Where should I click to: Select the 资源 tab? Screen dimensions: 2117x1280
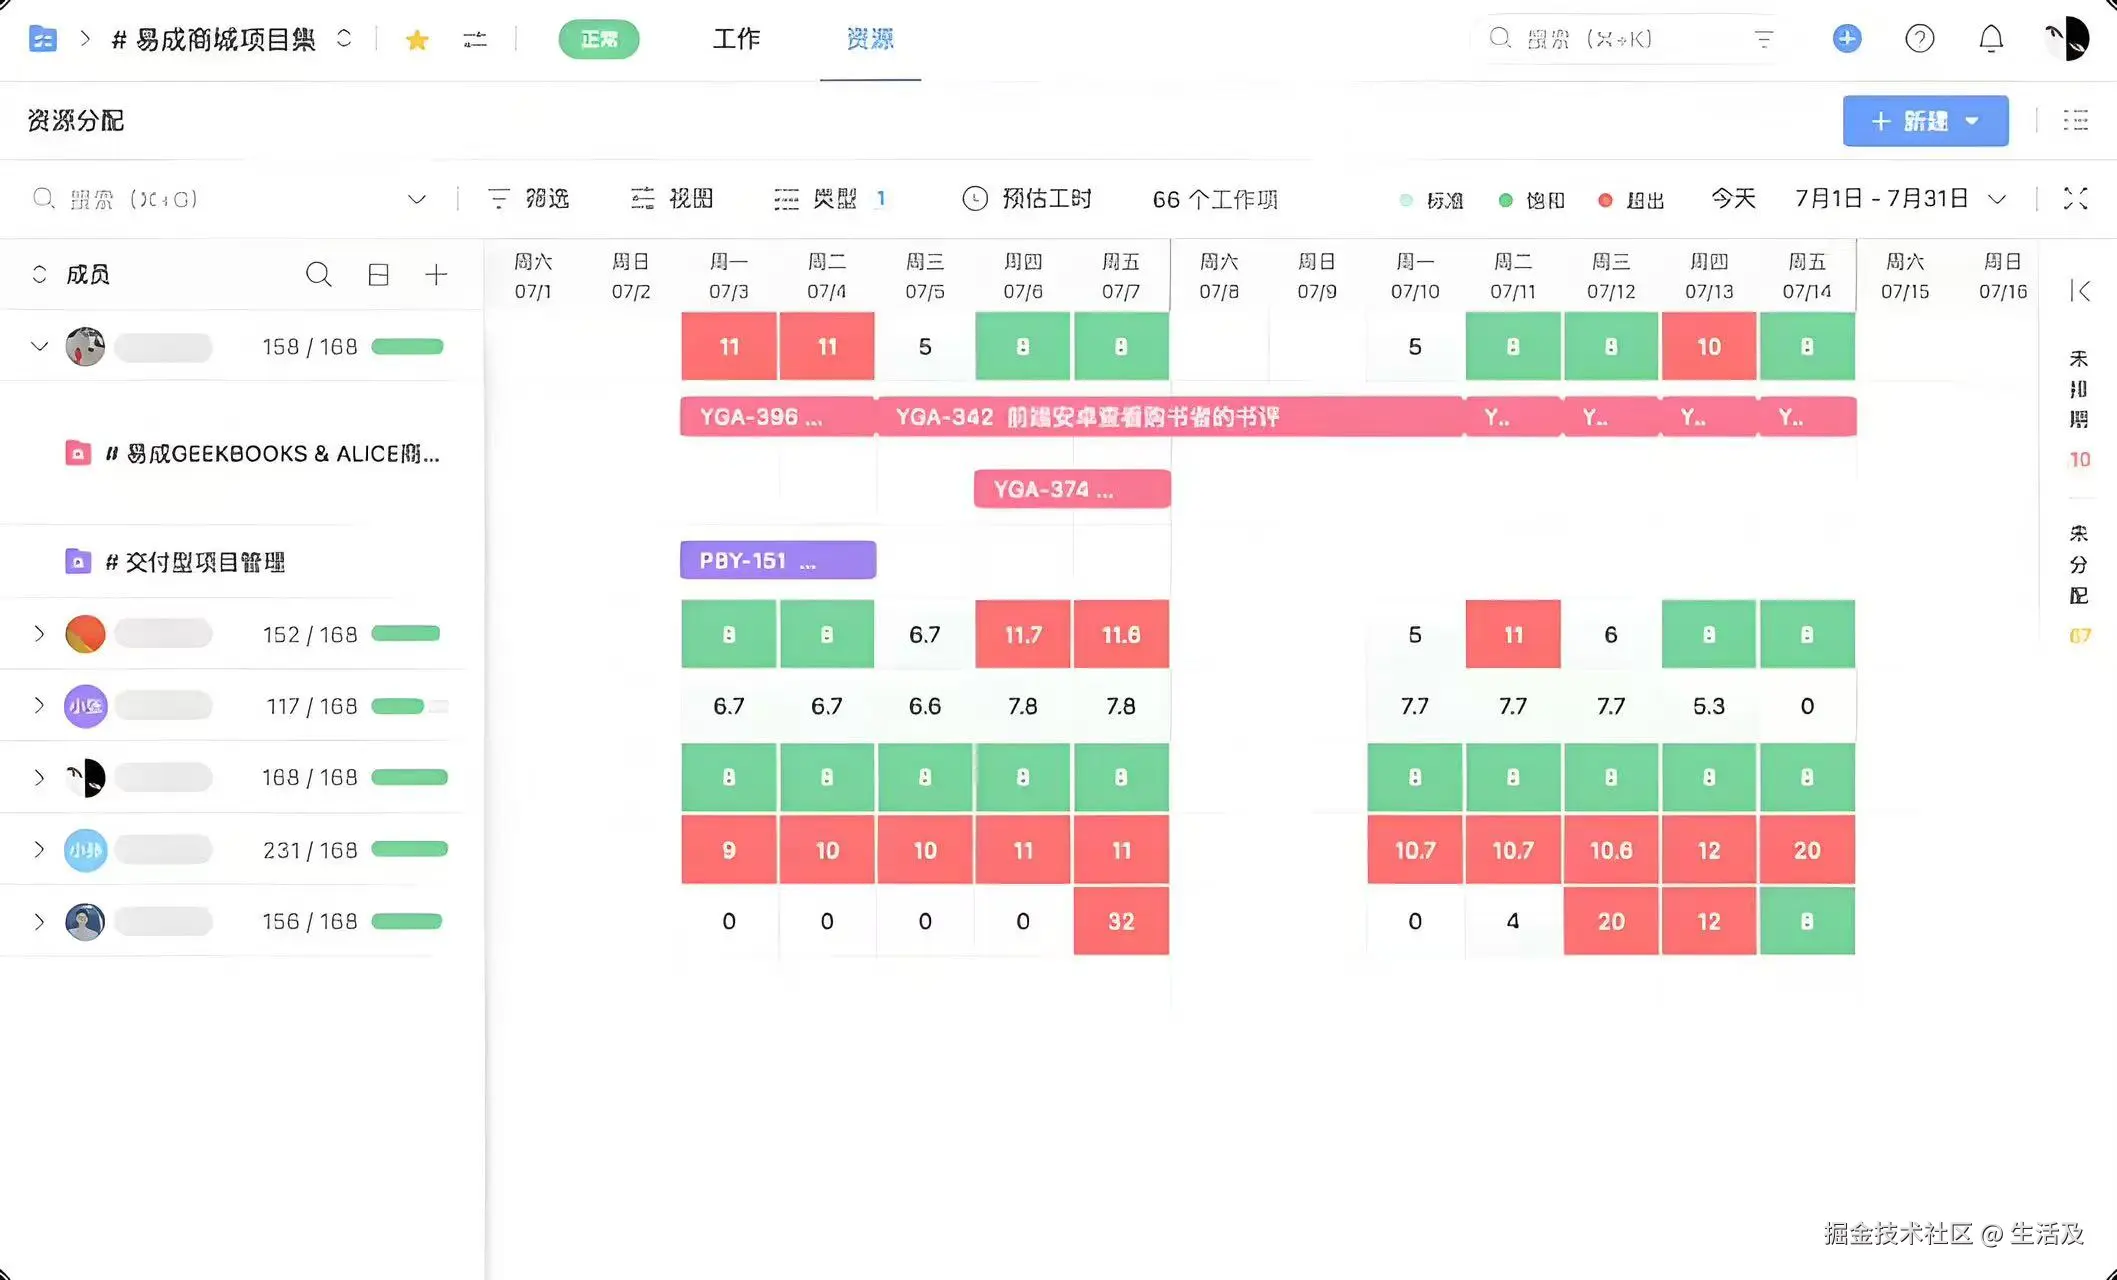pyautogui.click(x=869, y=40)
